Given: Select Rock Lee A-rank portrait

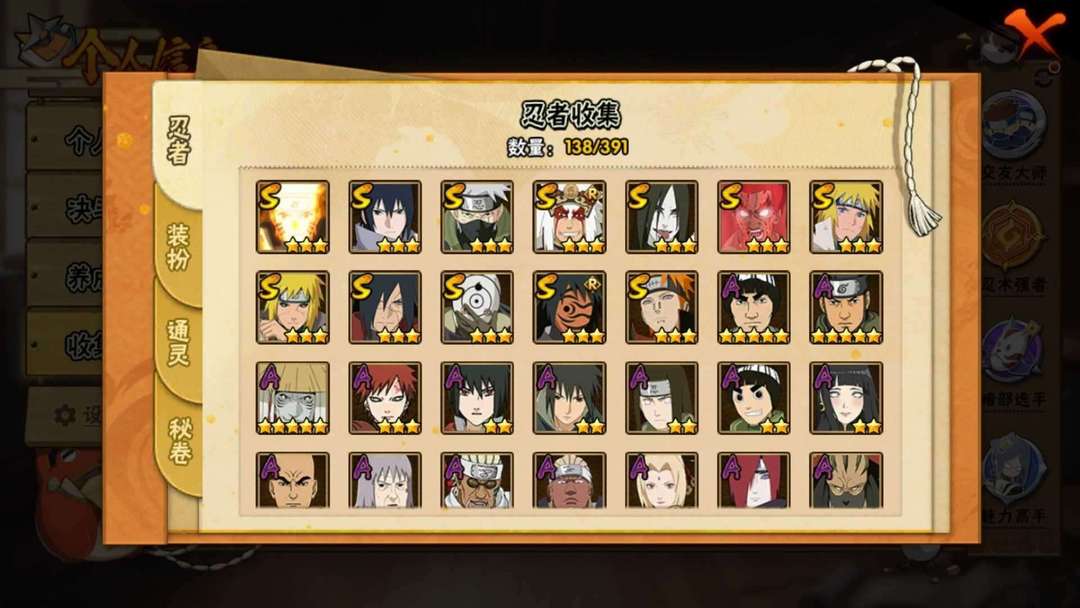Looking at the screenshot, I should point(754,398).
